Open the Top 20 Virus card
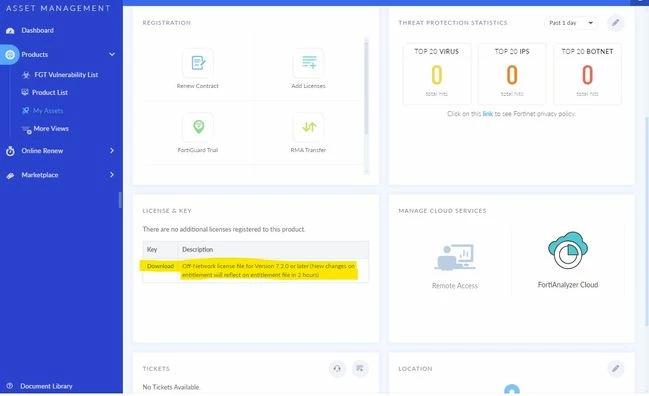Viewport: 649px width, 396px height. click(x=437, y=74)
